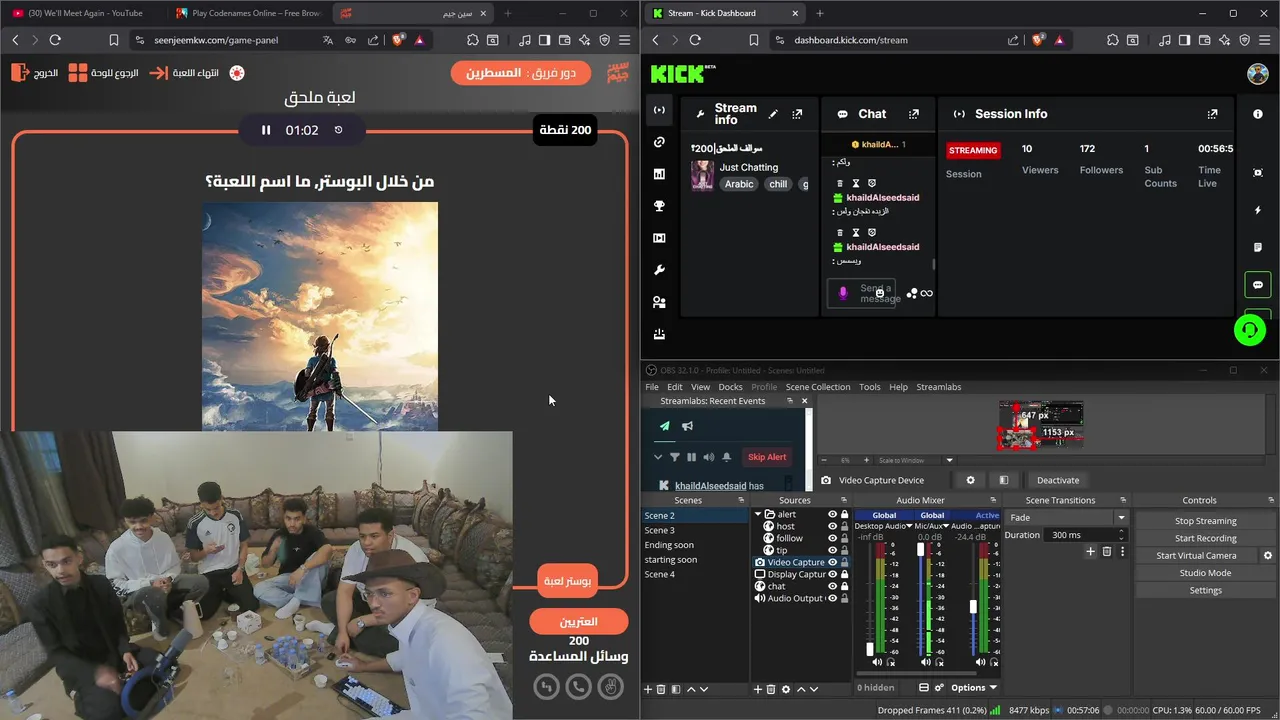Screen dimensions: 1280x720
Task: Use the swap lifeline icon
Action: (546, 686)
